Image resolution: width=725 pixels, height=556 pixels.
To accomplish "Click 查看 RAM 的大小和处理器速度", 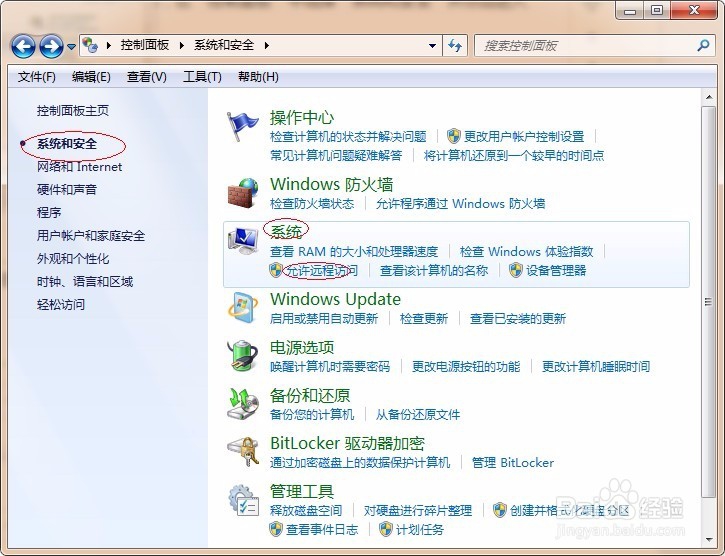I will pyautogui.click(x=354, y=252).
